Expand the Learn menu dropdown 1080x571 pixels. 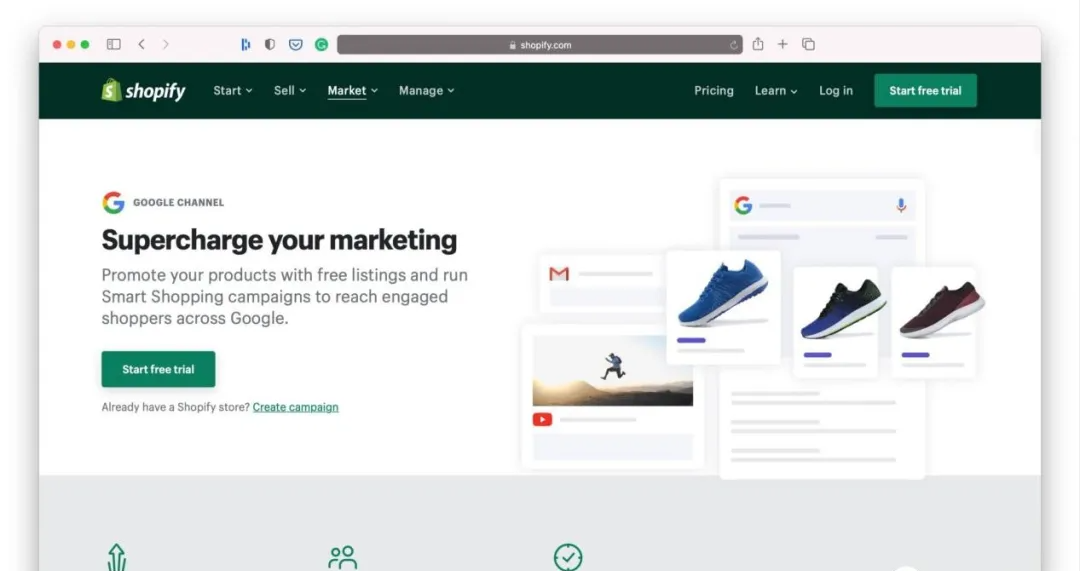[776, 90]
